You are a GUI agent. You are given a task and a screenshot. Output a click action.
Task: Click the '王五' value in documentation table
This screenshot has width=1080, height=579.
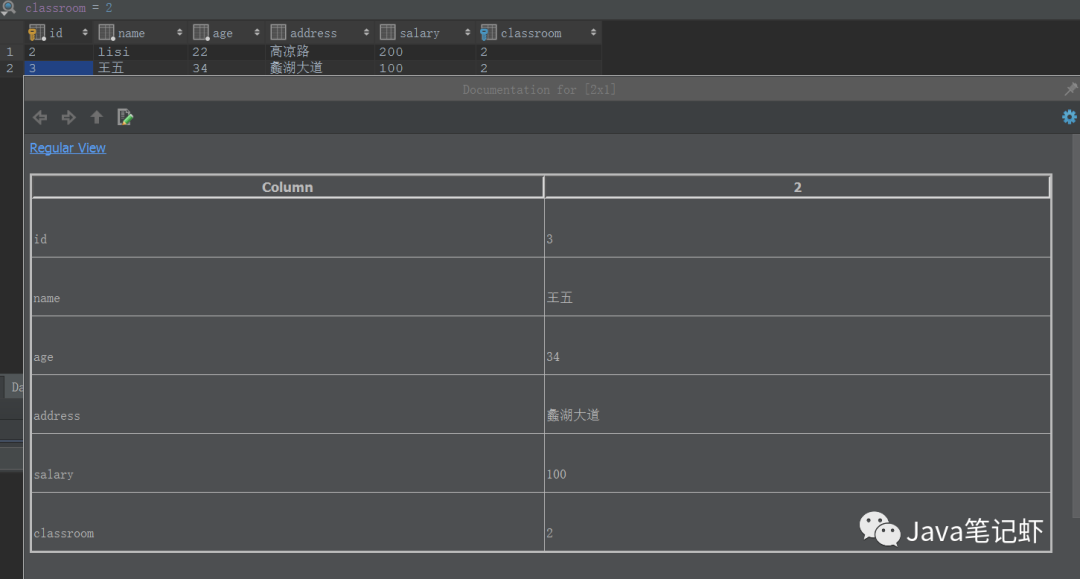click(x=560, y=297)
